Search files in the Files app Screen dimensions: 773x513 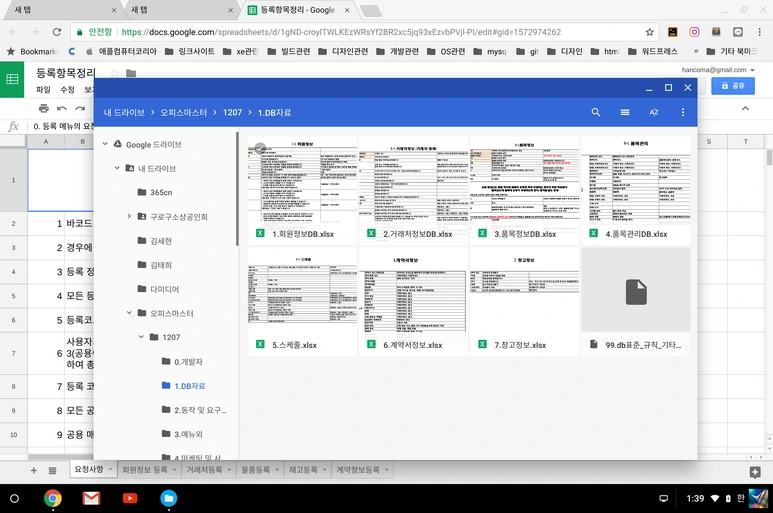[596, 112]
